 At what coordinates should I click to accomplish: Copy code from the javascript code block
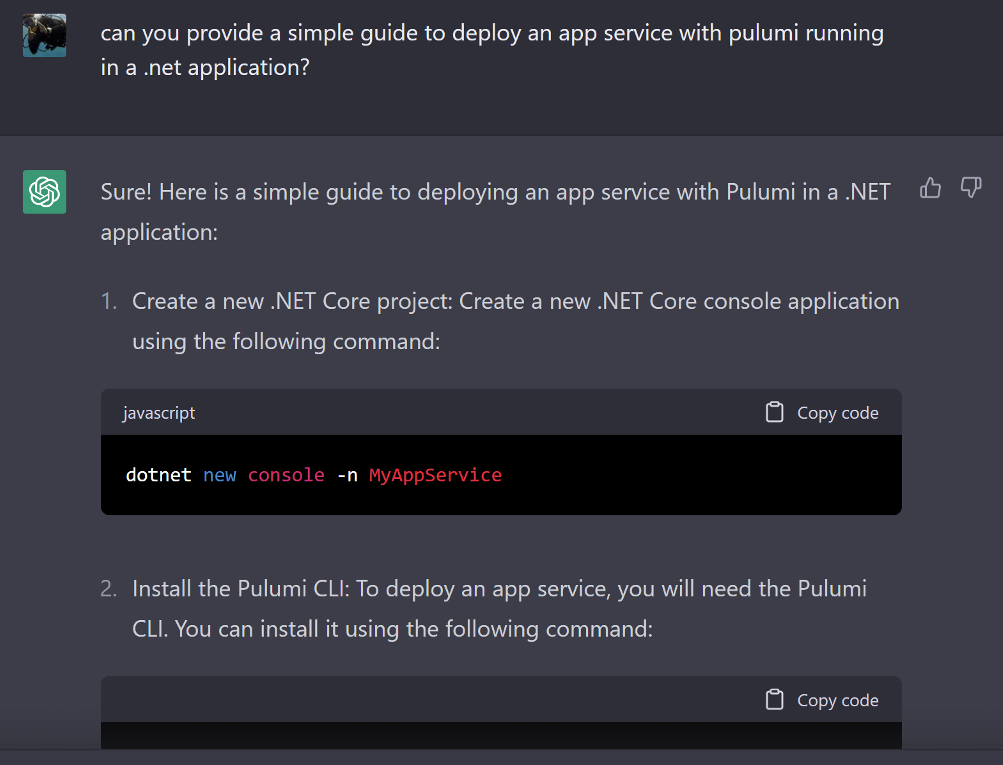click(822, 413)
